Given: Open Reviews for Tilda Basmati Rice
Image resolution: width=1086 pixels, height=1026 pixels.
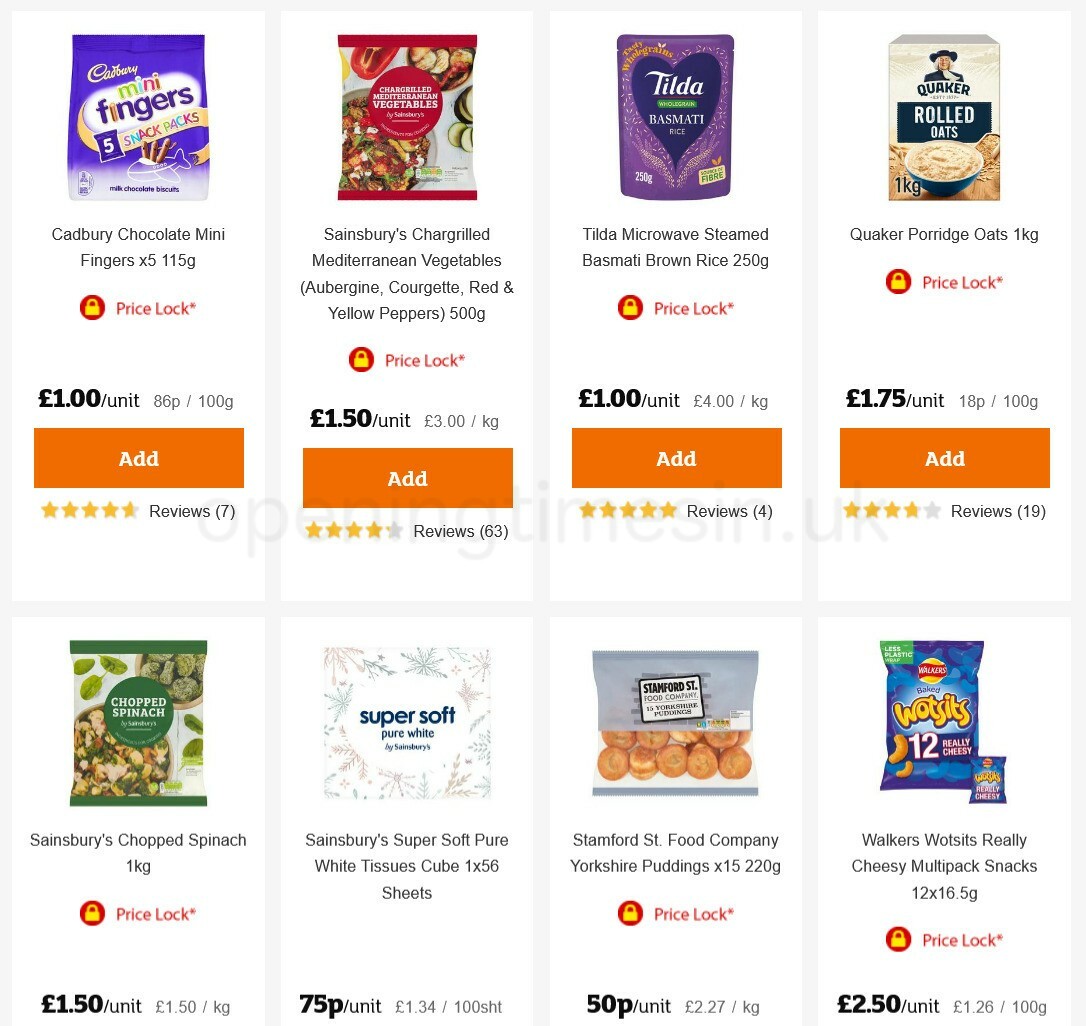Looking at the screenshot, I should [729, 511].
